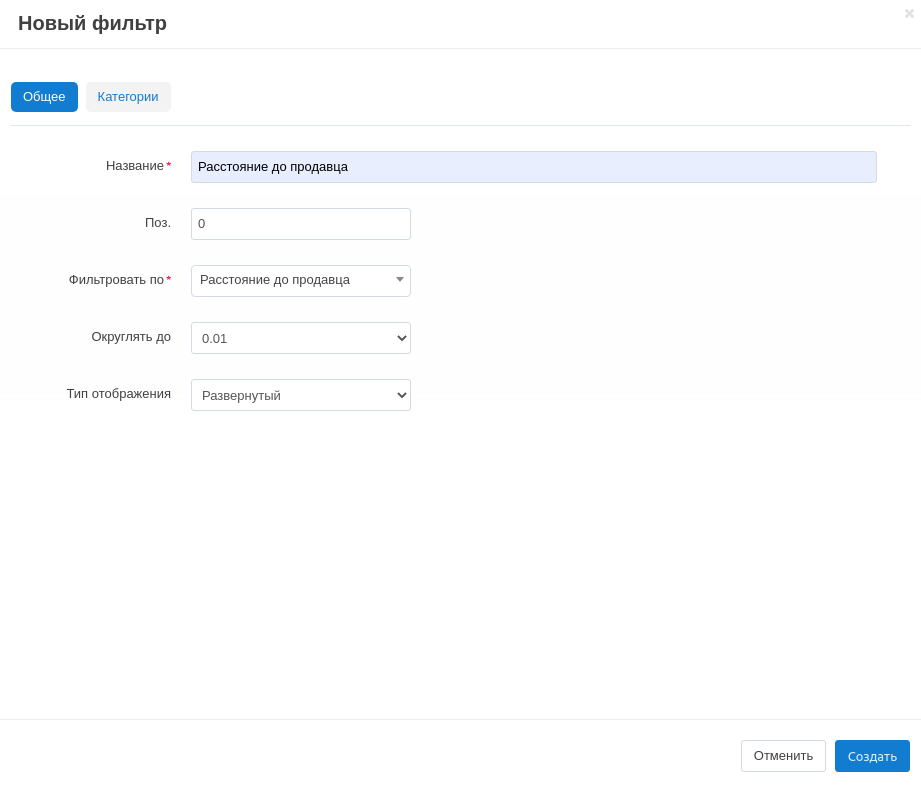Viewport: 921px width, 790px height.
Task: Focus the Название input field
Action: click(533, 167)
